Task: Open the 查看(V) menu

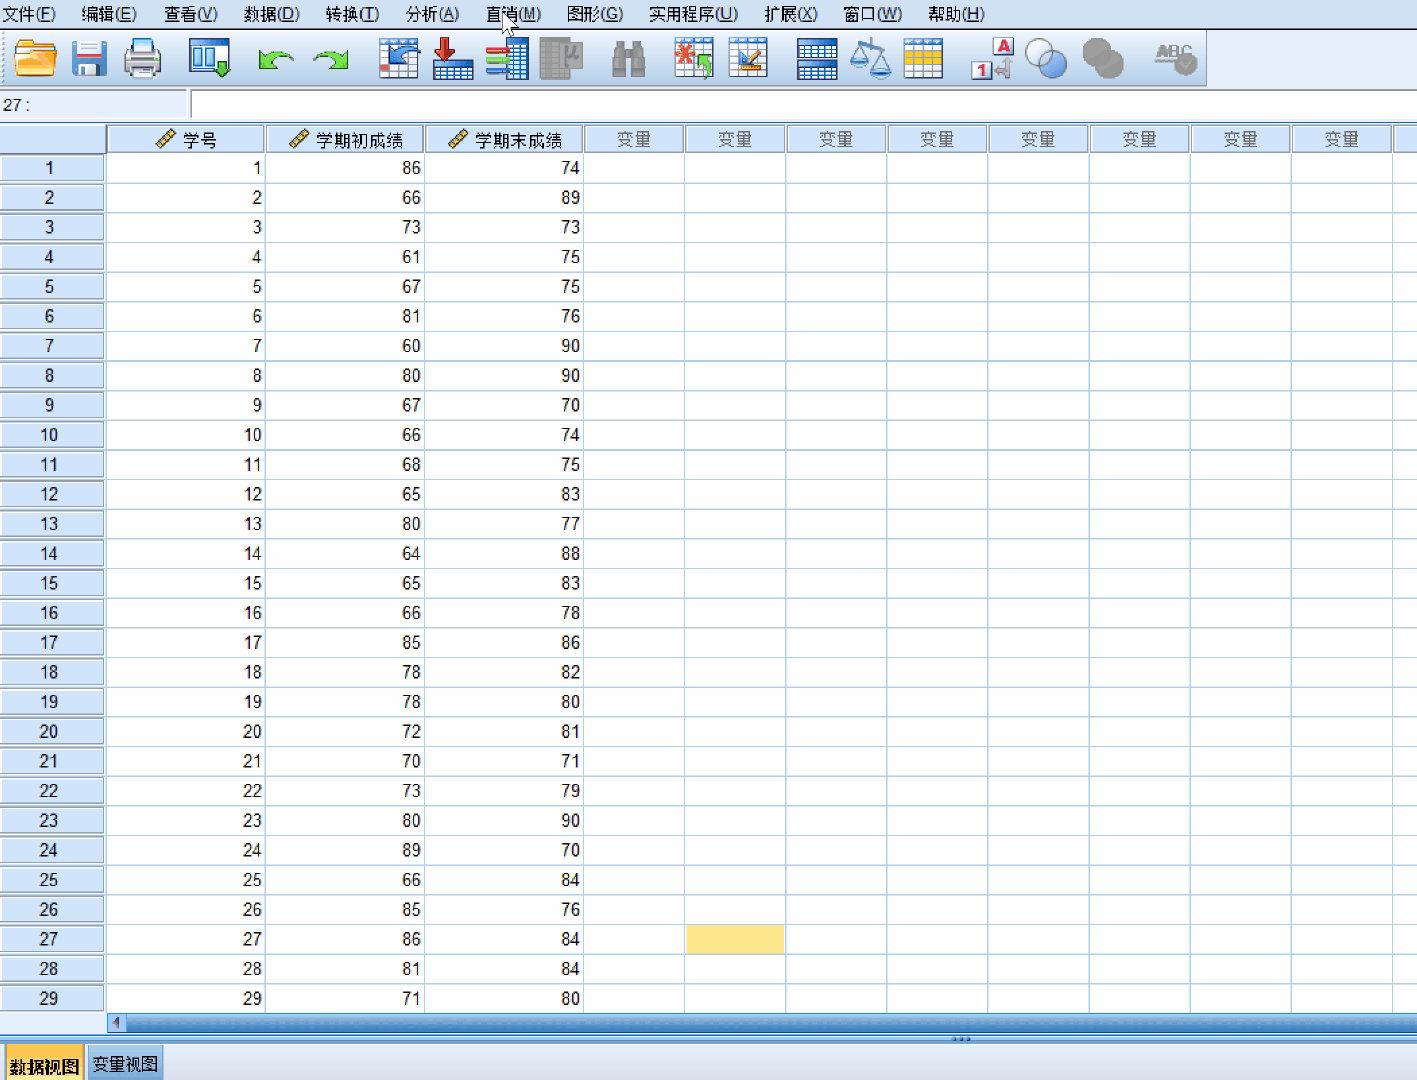Action: [190, 14]
